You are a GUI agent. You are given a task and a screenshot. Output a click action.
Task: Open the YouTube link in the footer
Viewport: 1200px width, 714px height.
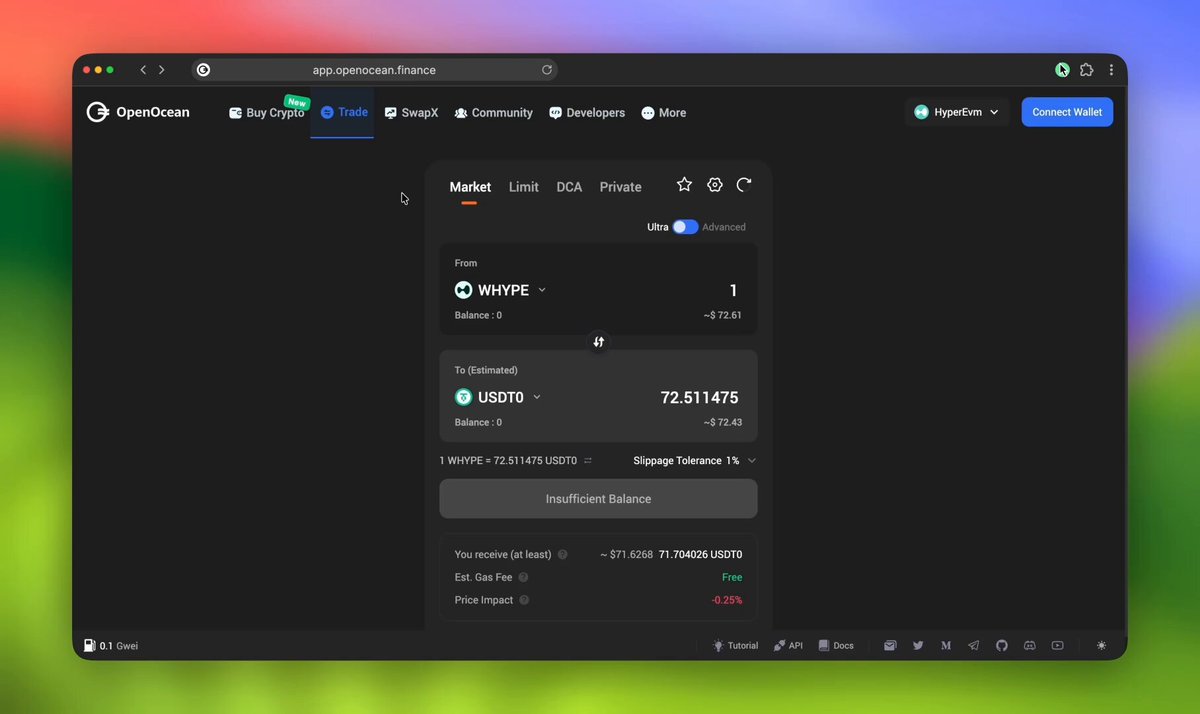(x=1058, y=646)
